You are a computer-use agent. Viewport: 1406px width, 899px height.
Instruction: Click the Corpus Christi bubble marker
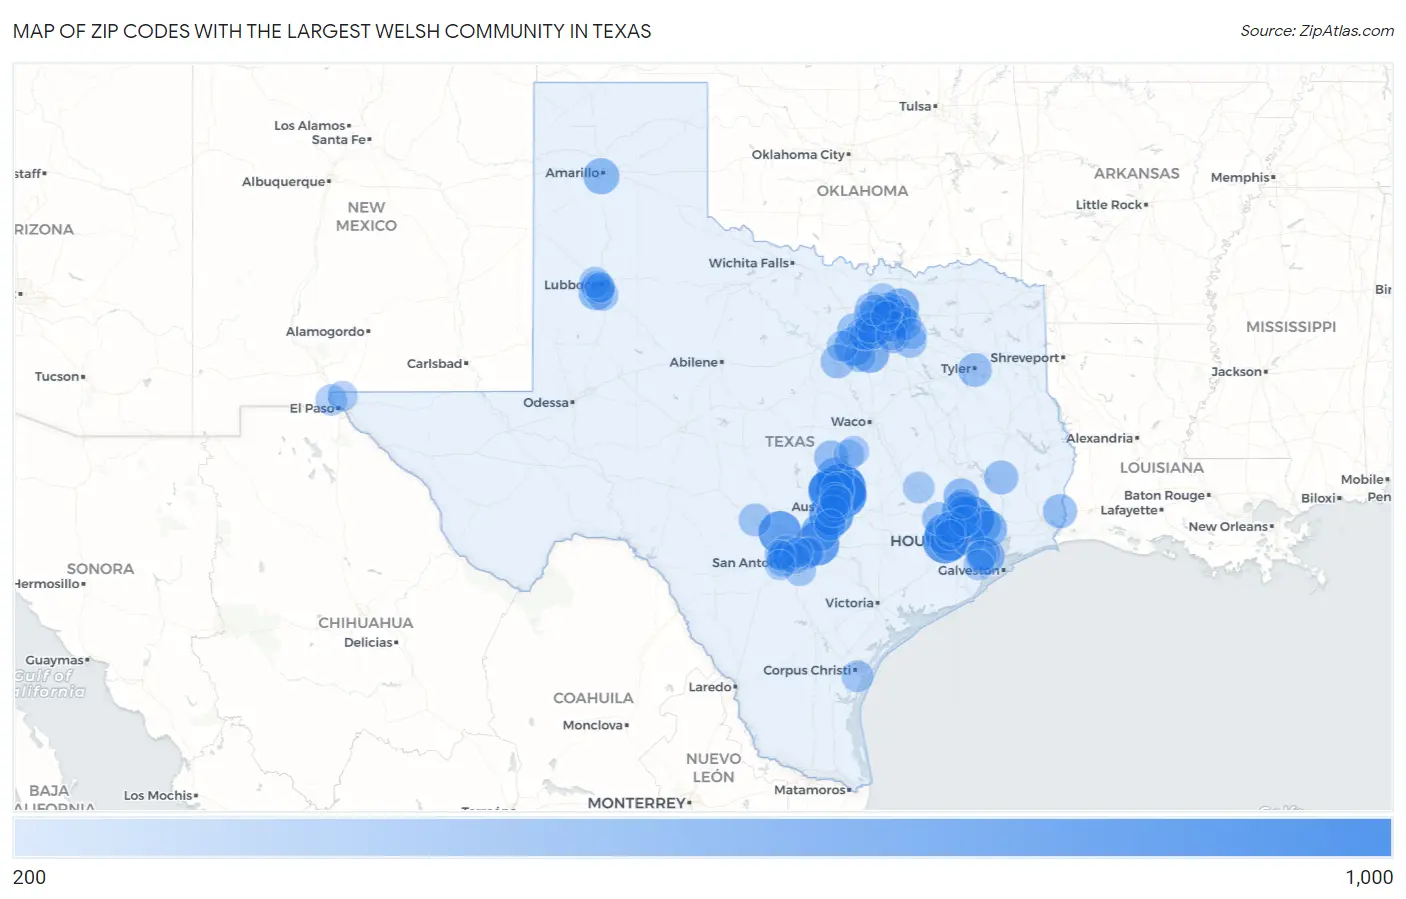pyautogui.click(x=857, y=676)
